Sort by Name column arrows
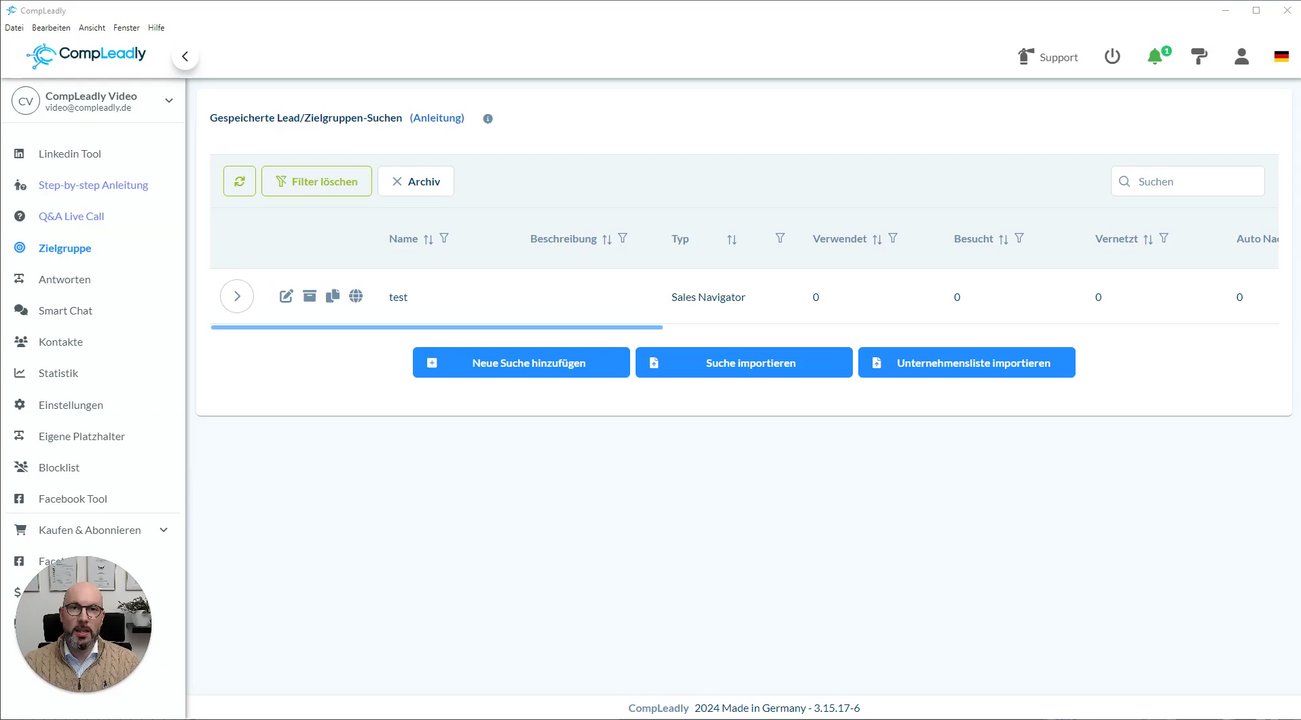The image size is (1301, 720). click(x=428, y=239)
